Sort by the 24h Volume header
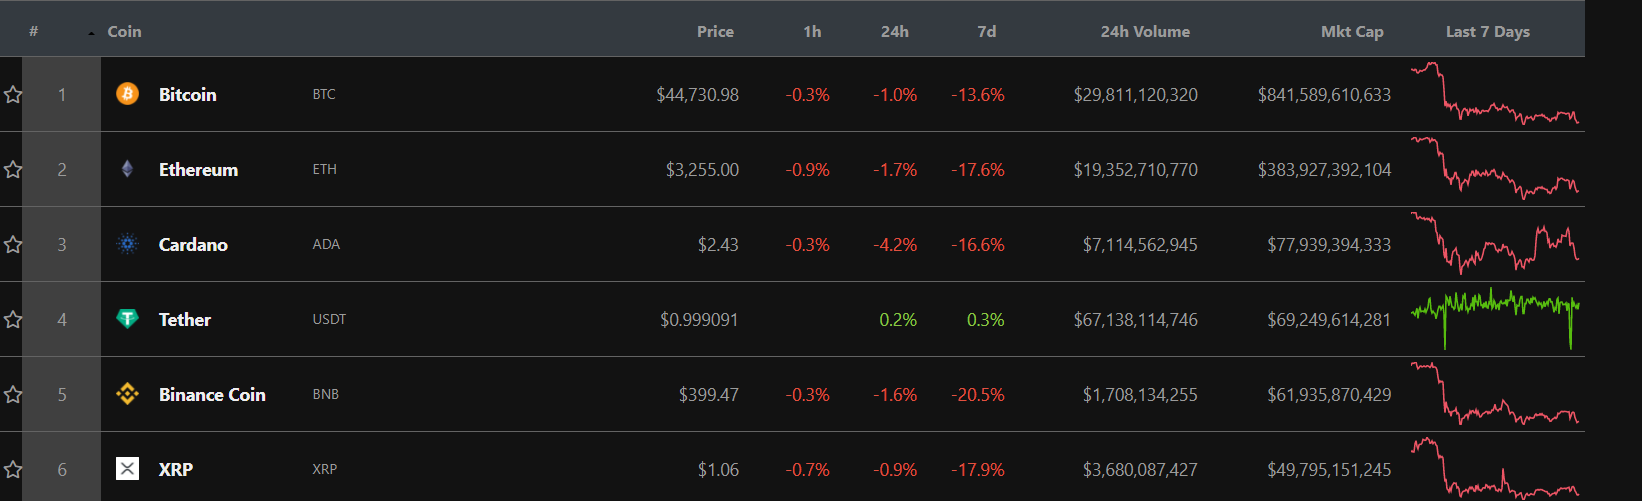Viewport: 1642px width, 501px height. tap(1145, 32)
